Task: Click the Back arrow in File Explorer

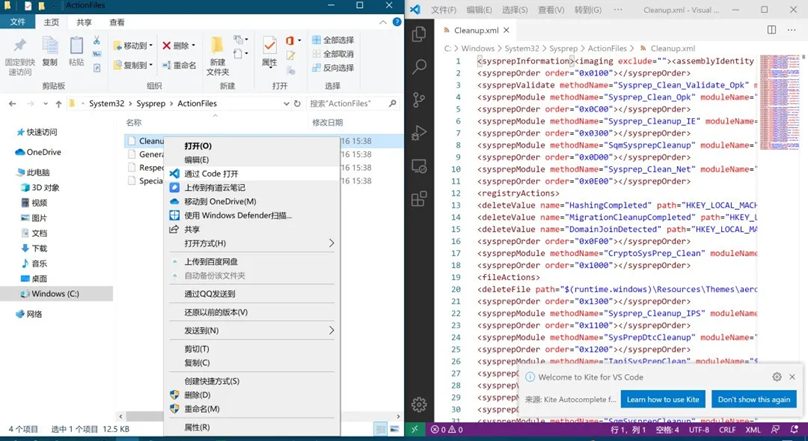Action: [x=12, y=104]
